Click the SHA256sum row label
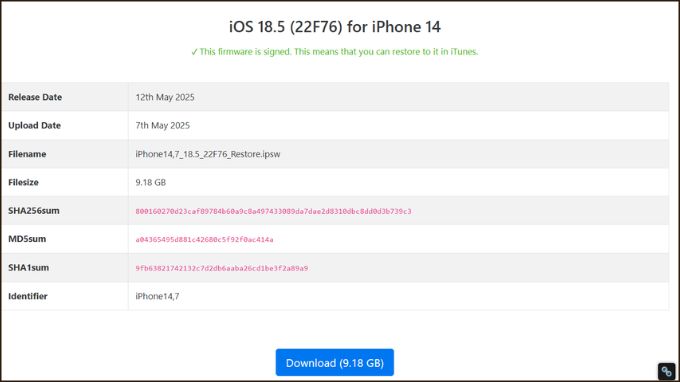680x382 pixels. [34, 211]
